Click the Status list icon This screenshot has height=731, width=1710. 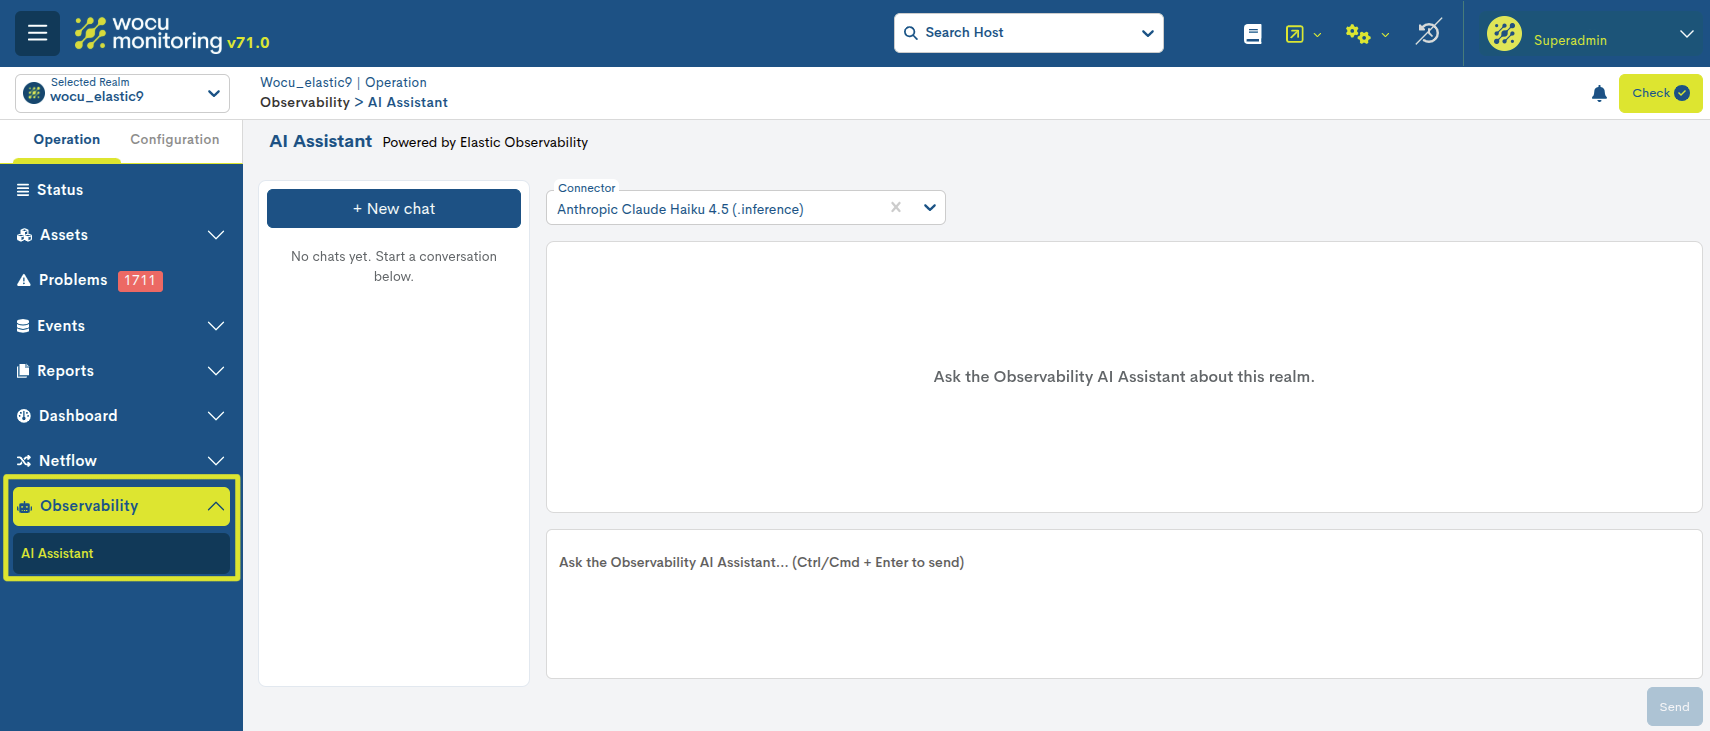(23, 190)
